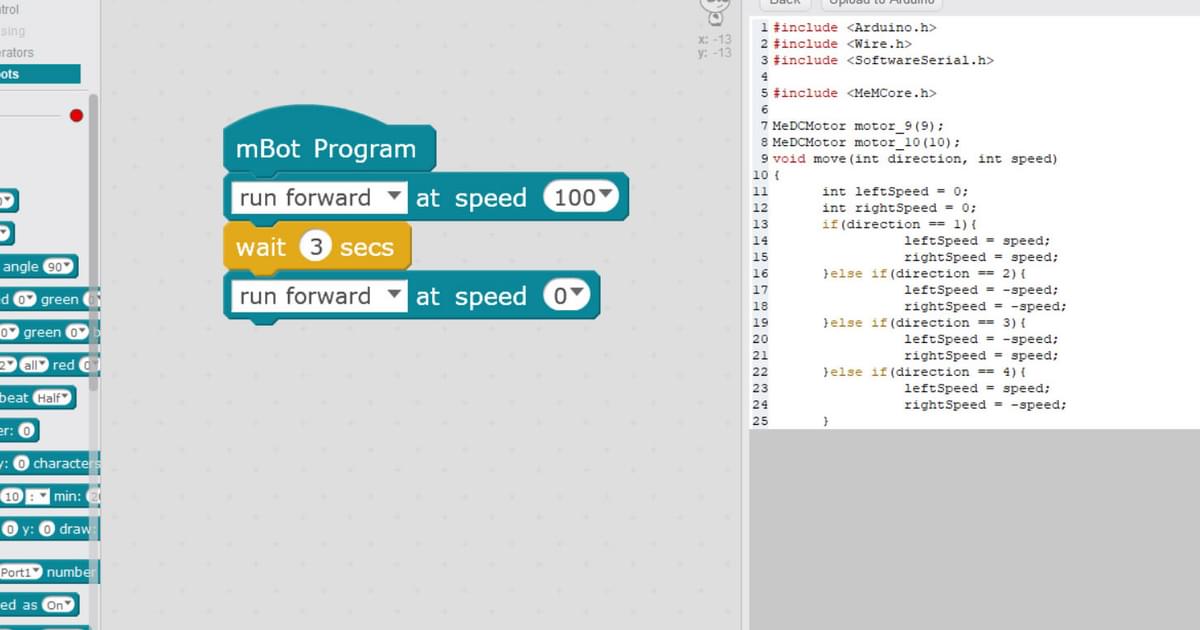Toggle the On dropdown in palette block

[59, 605]
